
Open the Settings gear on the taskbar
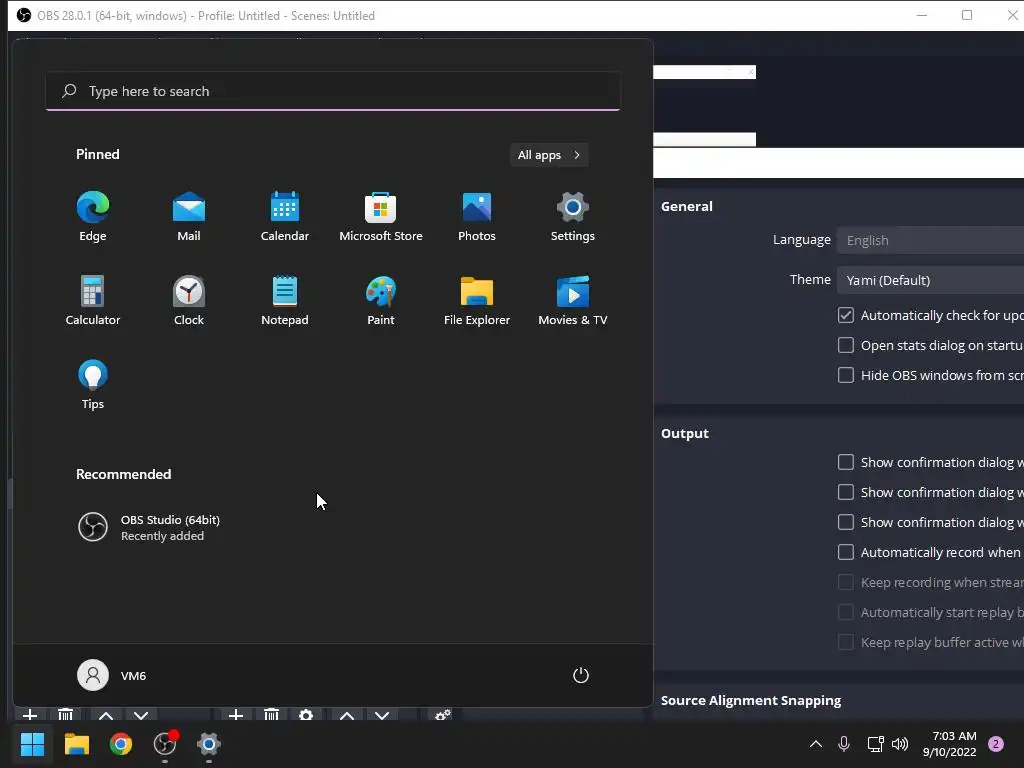pos(209,744)
